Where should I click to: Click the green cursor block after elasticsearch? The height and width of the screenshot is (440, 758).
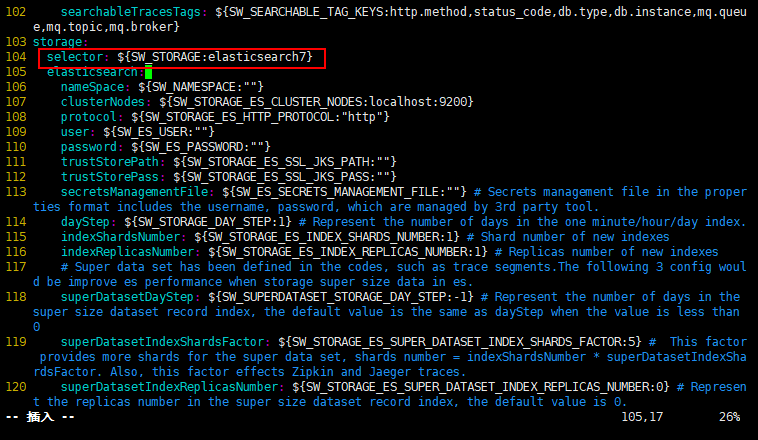[148, 73]
